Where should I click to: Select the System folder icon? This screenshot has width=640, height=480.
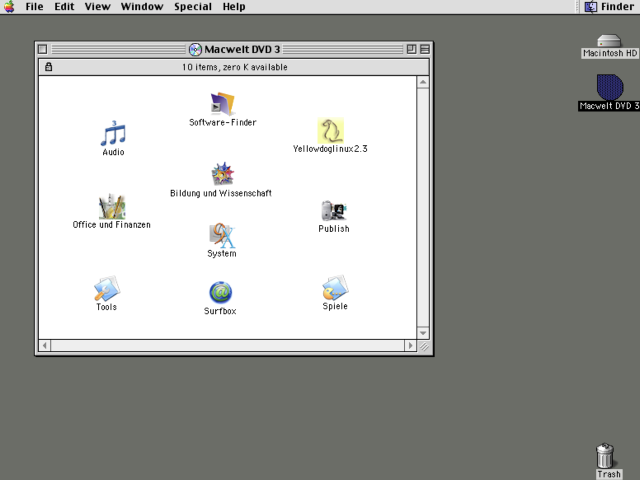point(222,236)
